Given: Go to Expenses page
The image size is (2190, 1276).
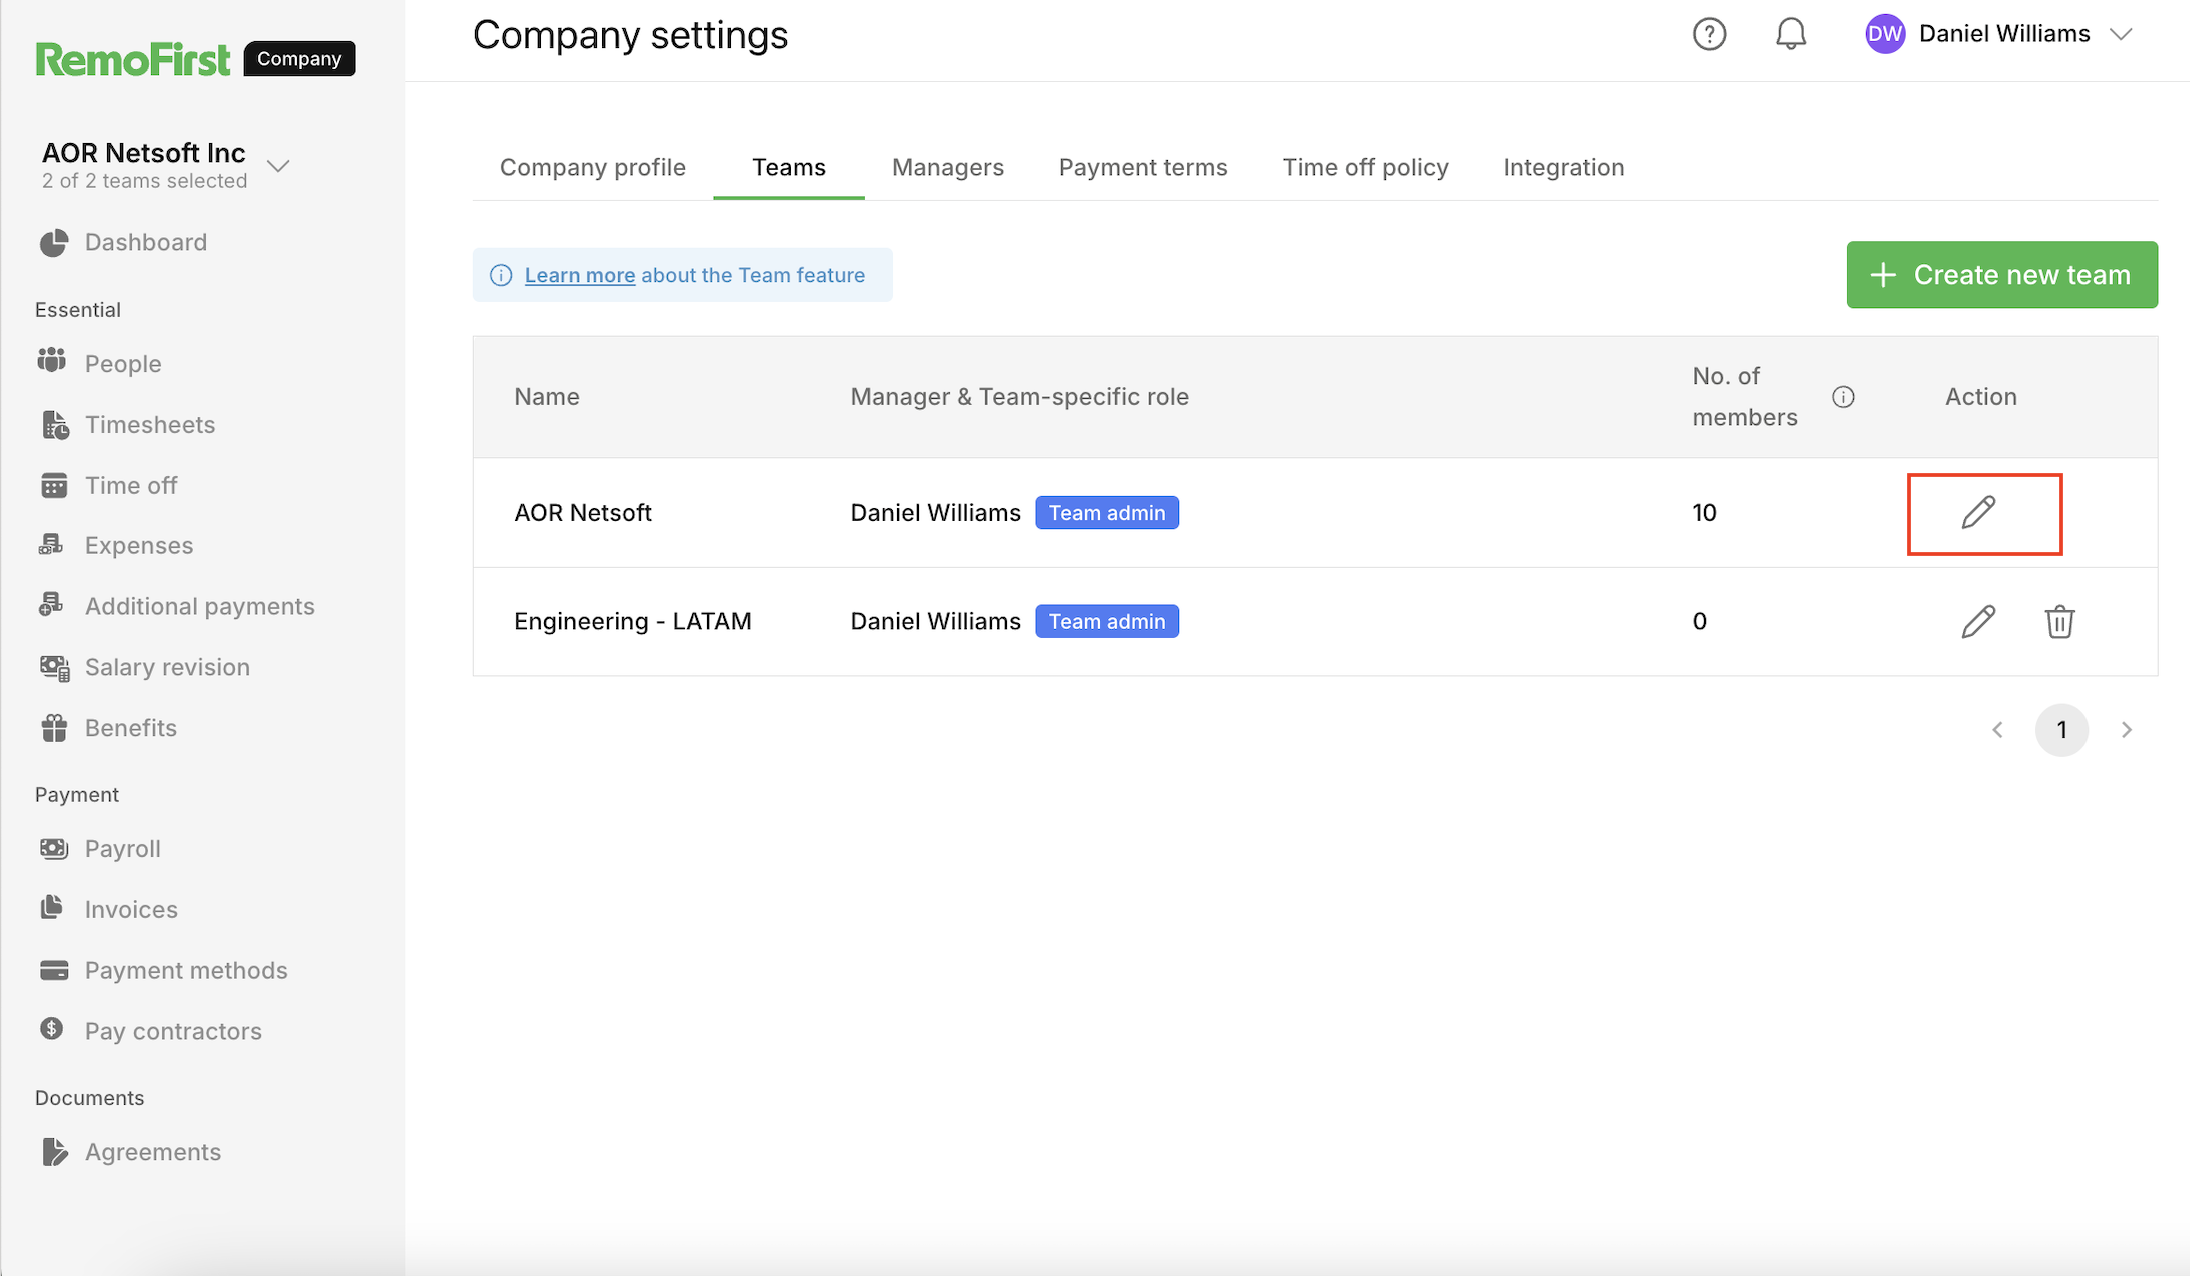Looking at the screenshot, I should (x=139, y=545).
